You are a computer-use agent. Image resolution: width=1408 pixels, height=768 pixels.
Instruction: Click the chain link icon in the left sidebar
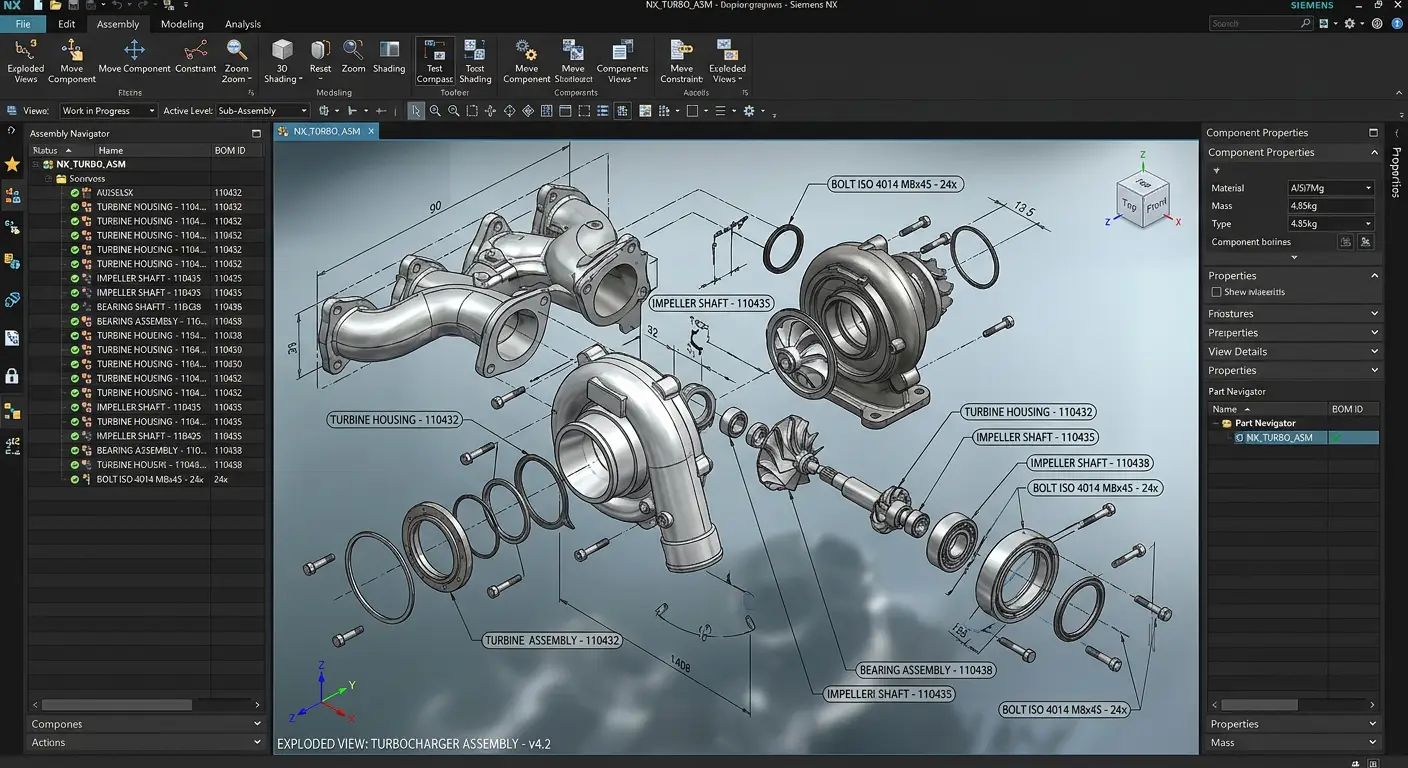12,299
